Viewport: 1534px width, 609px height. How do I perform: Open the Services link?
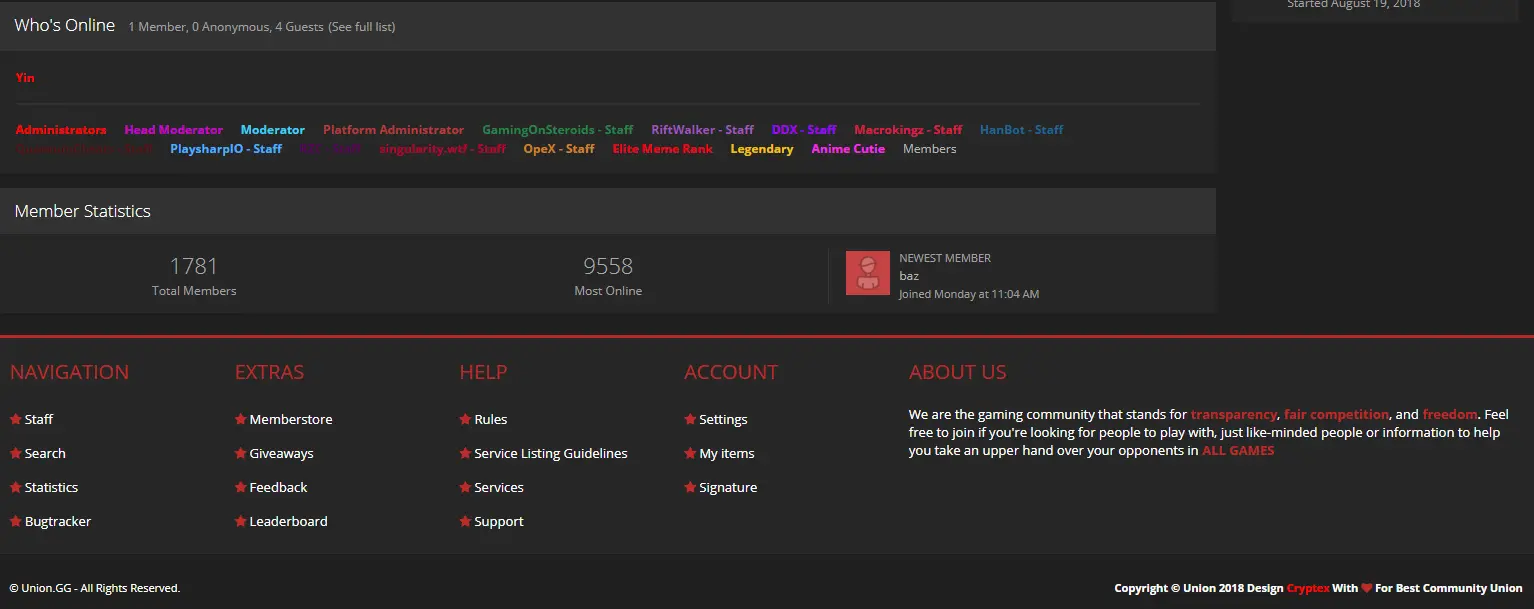click(499, 487)
